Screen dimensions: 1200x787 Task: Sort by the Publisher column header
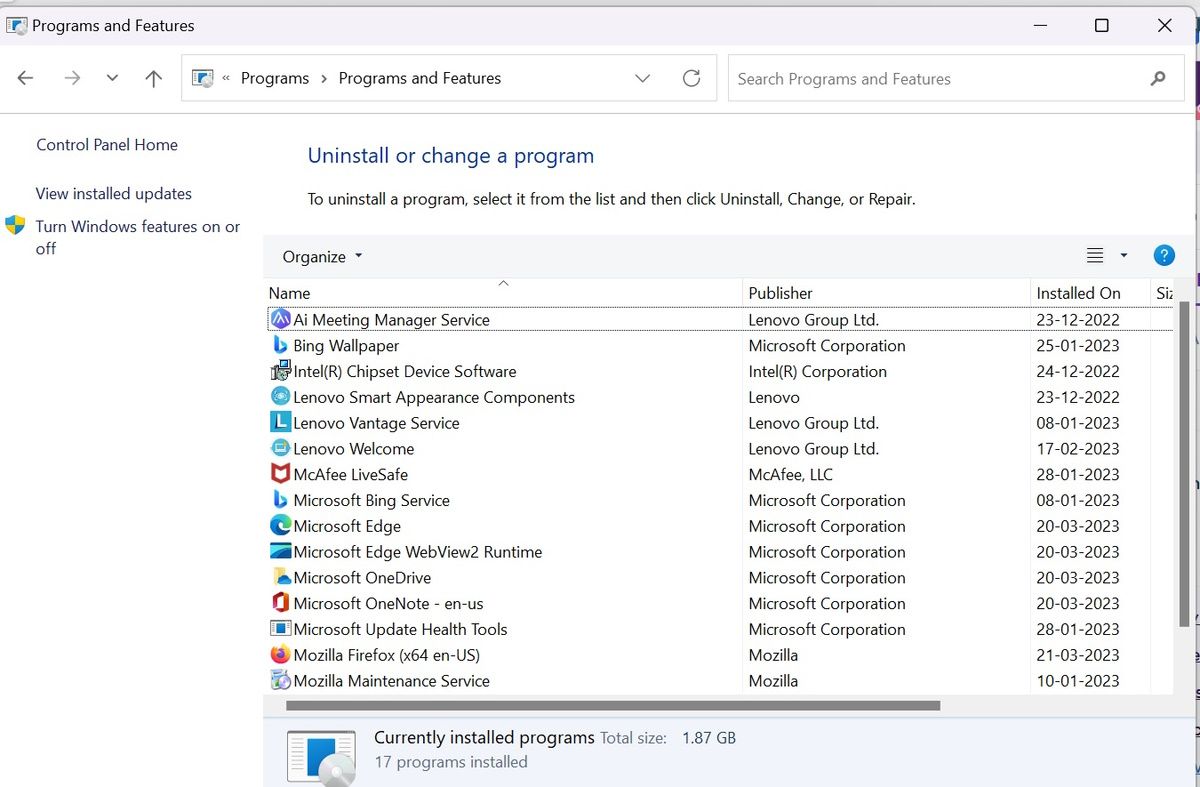887,293
